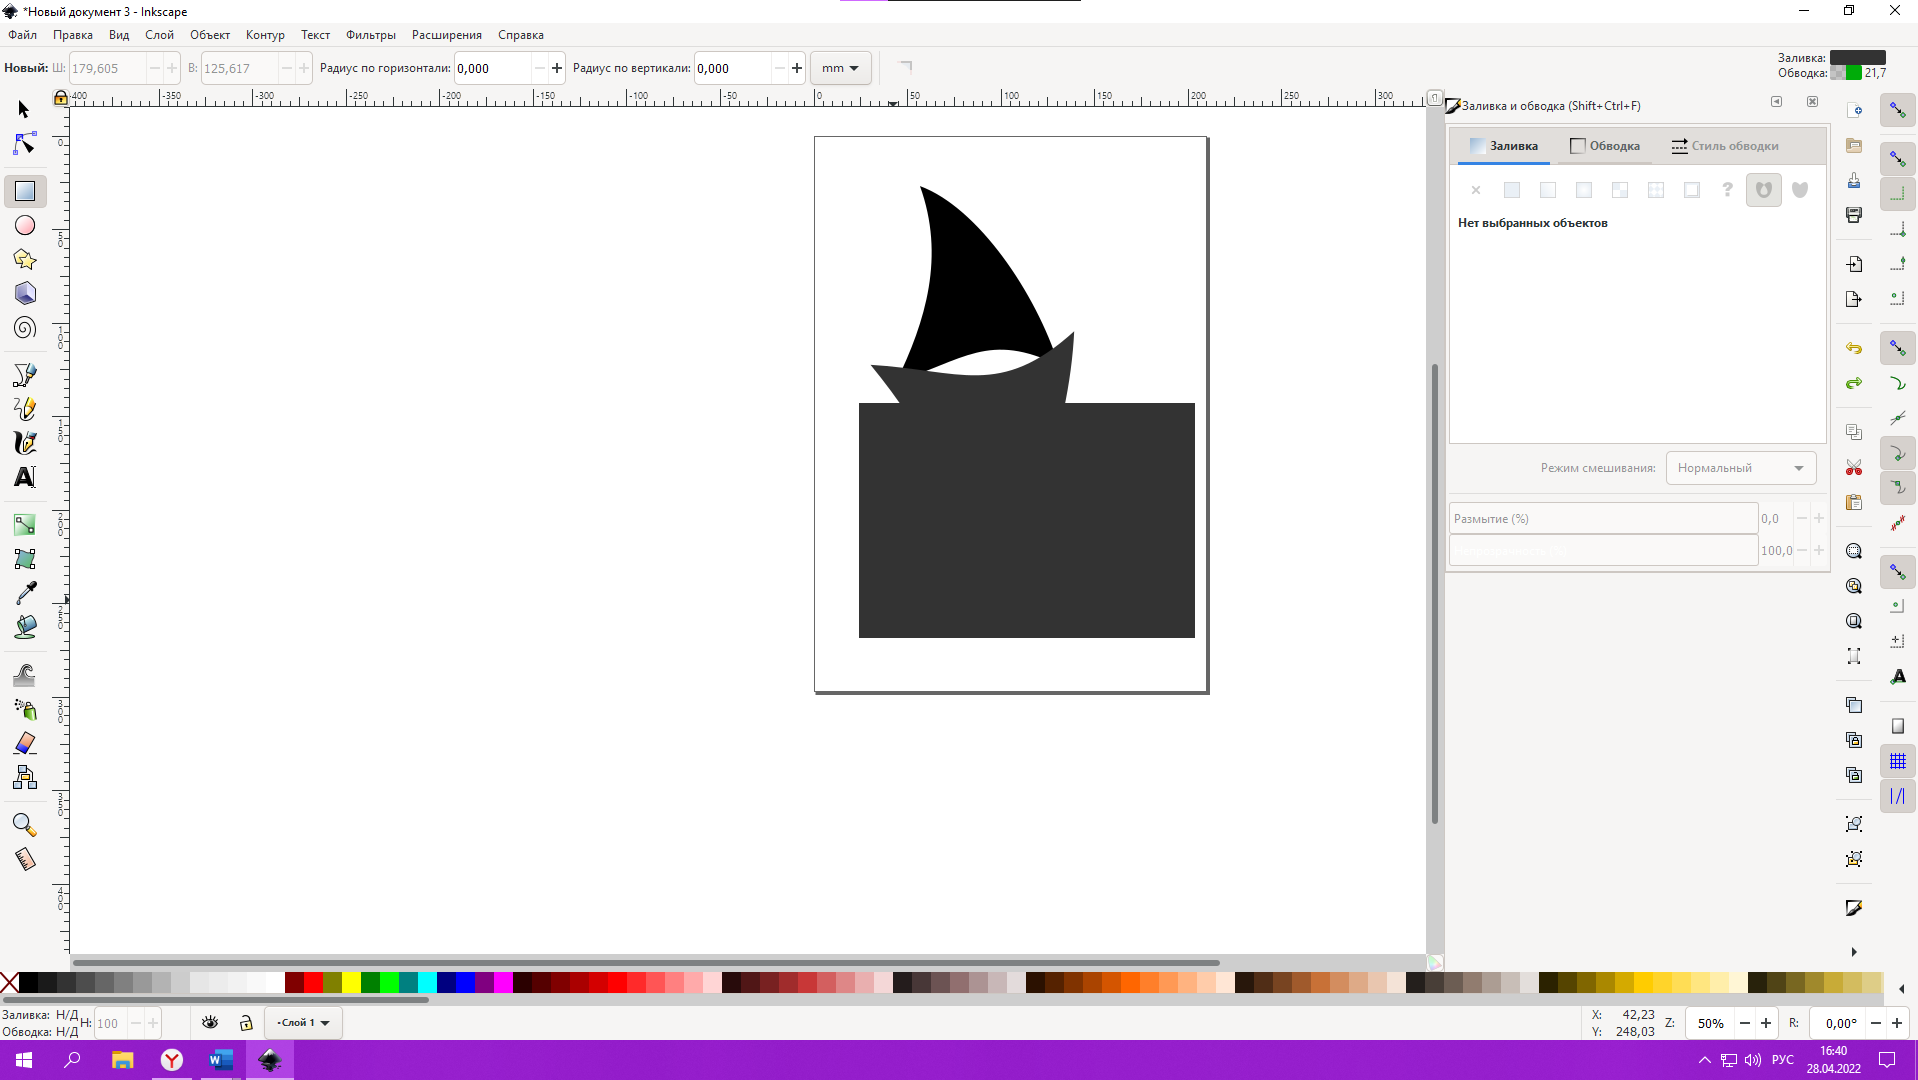This screenshot has height=1080, width=1918.
Task: Pick the Dropper color picker tool
Action: click(25, 593)
